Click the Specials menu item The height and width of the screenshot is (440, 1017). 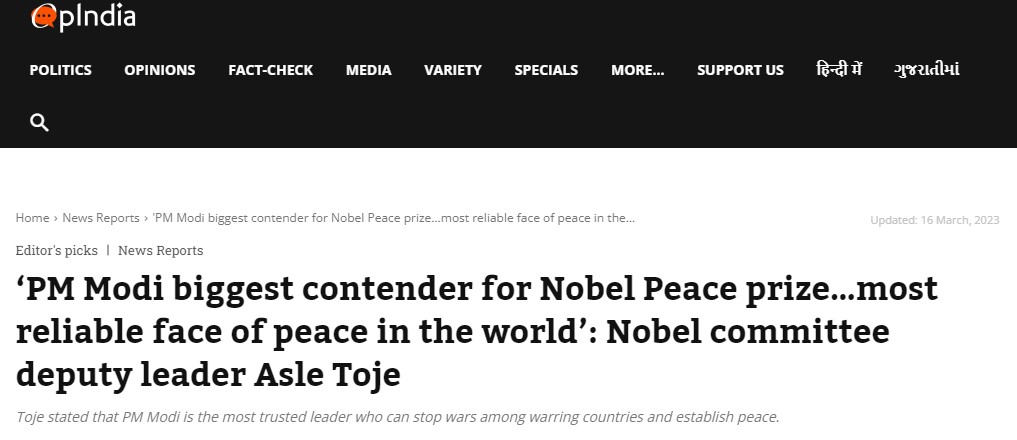pos(546,70)
